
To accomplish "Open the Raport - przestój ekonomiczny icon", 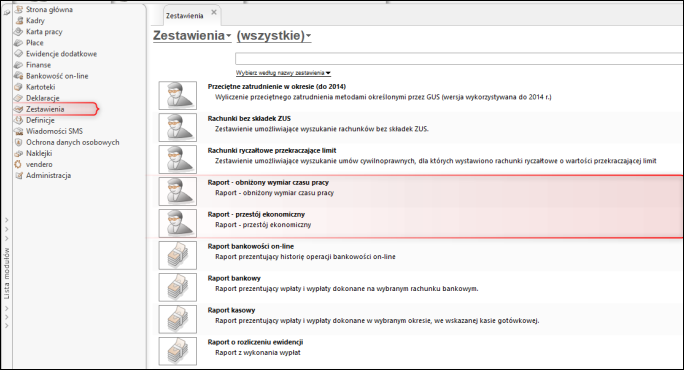I will [178, 223].
